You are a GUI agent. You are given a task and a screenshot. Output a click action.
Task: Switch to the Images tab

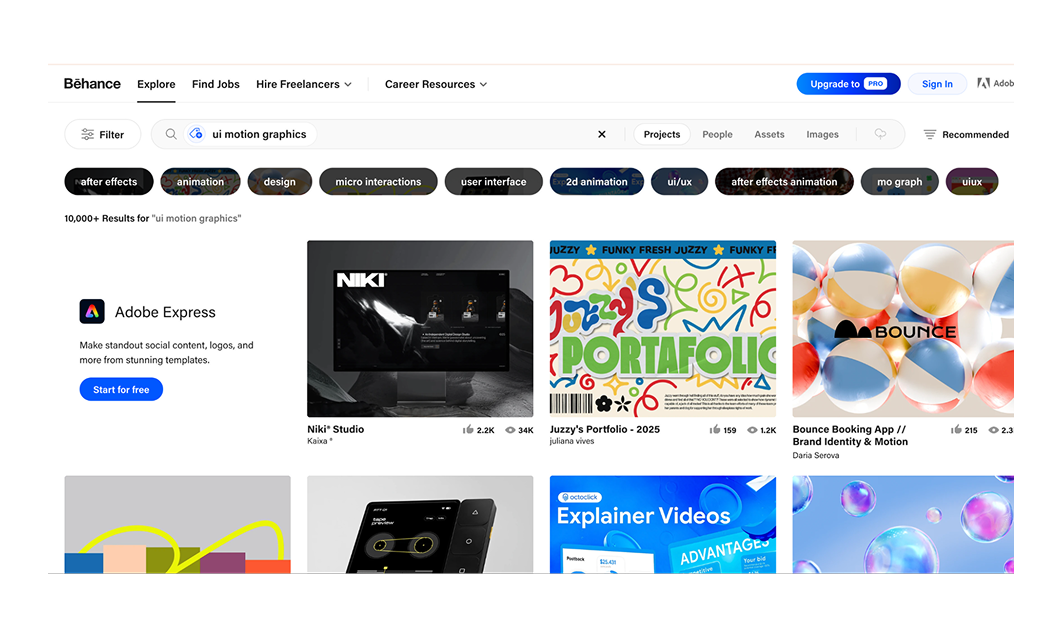822,134
